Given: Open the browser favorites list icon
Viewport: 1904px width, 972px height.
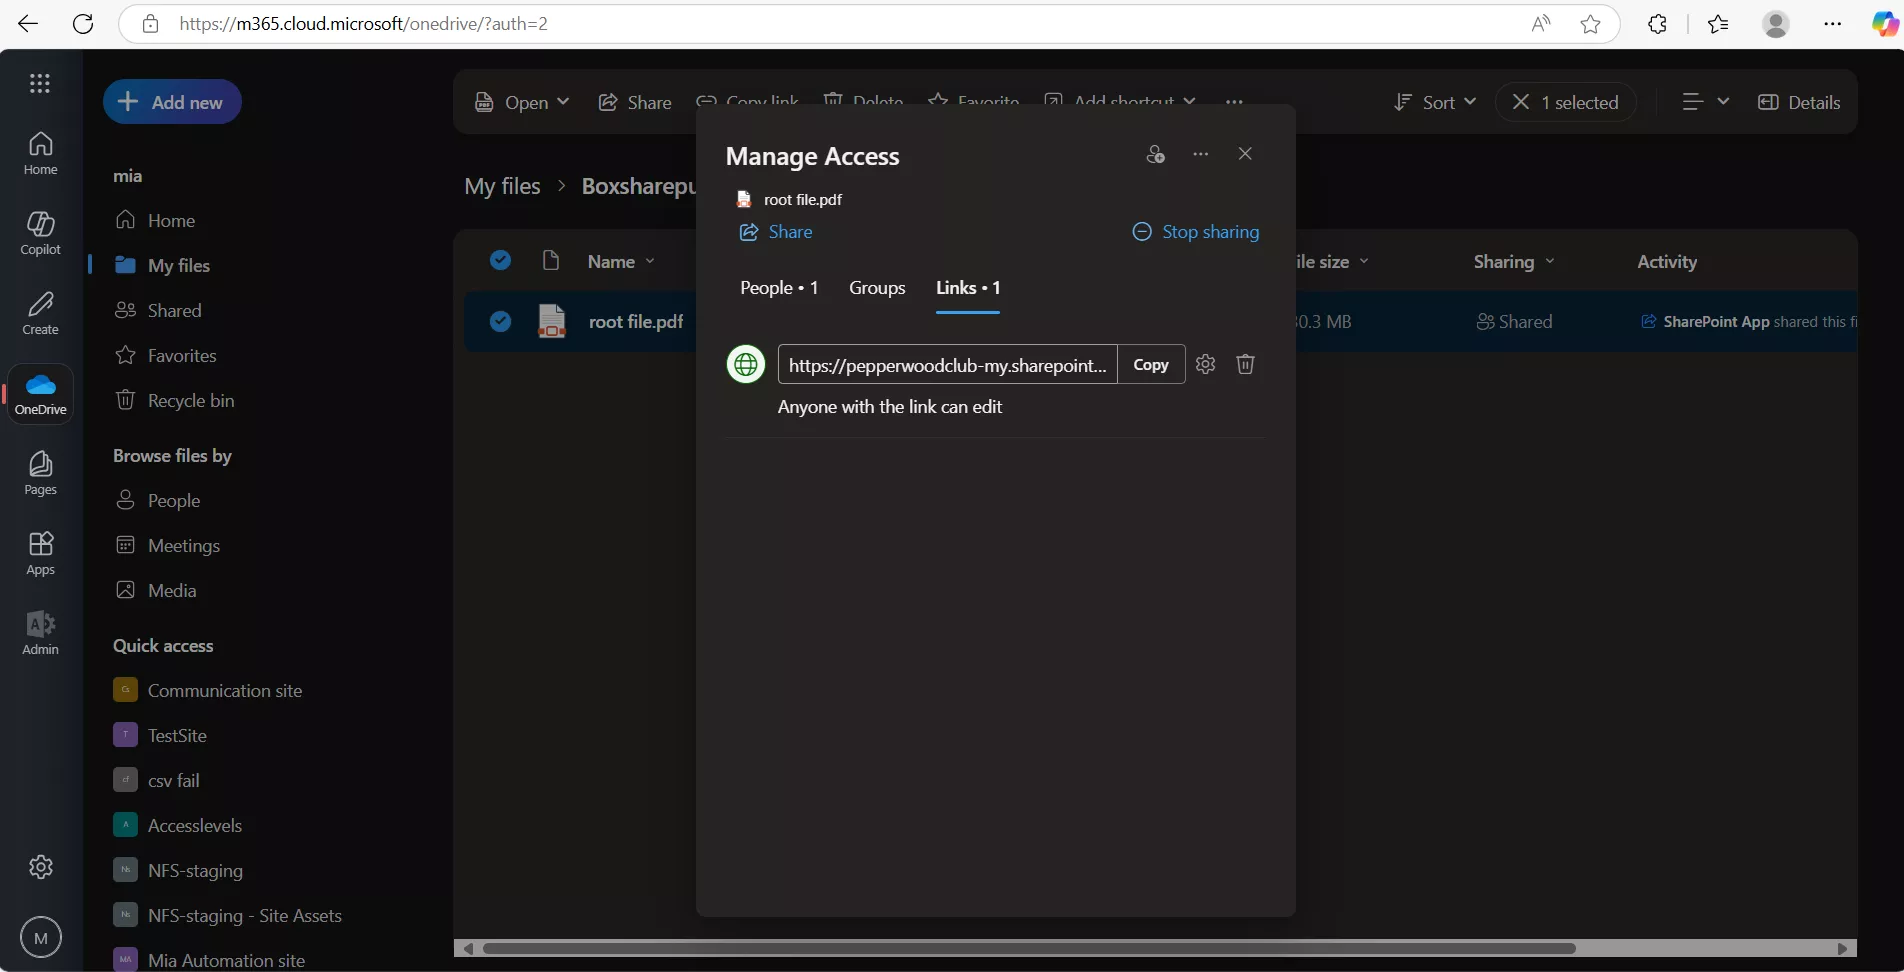Looking at the screenshot, I should tap(1718, 24).
